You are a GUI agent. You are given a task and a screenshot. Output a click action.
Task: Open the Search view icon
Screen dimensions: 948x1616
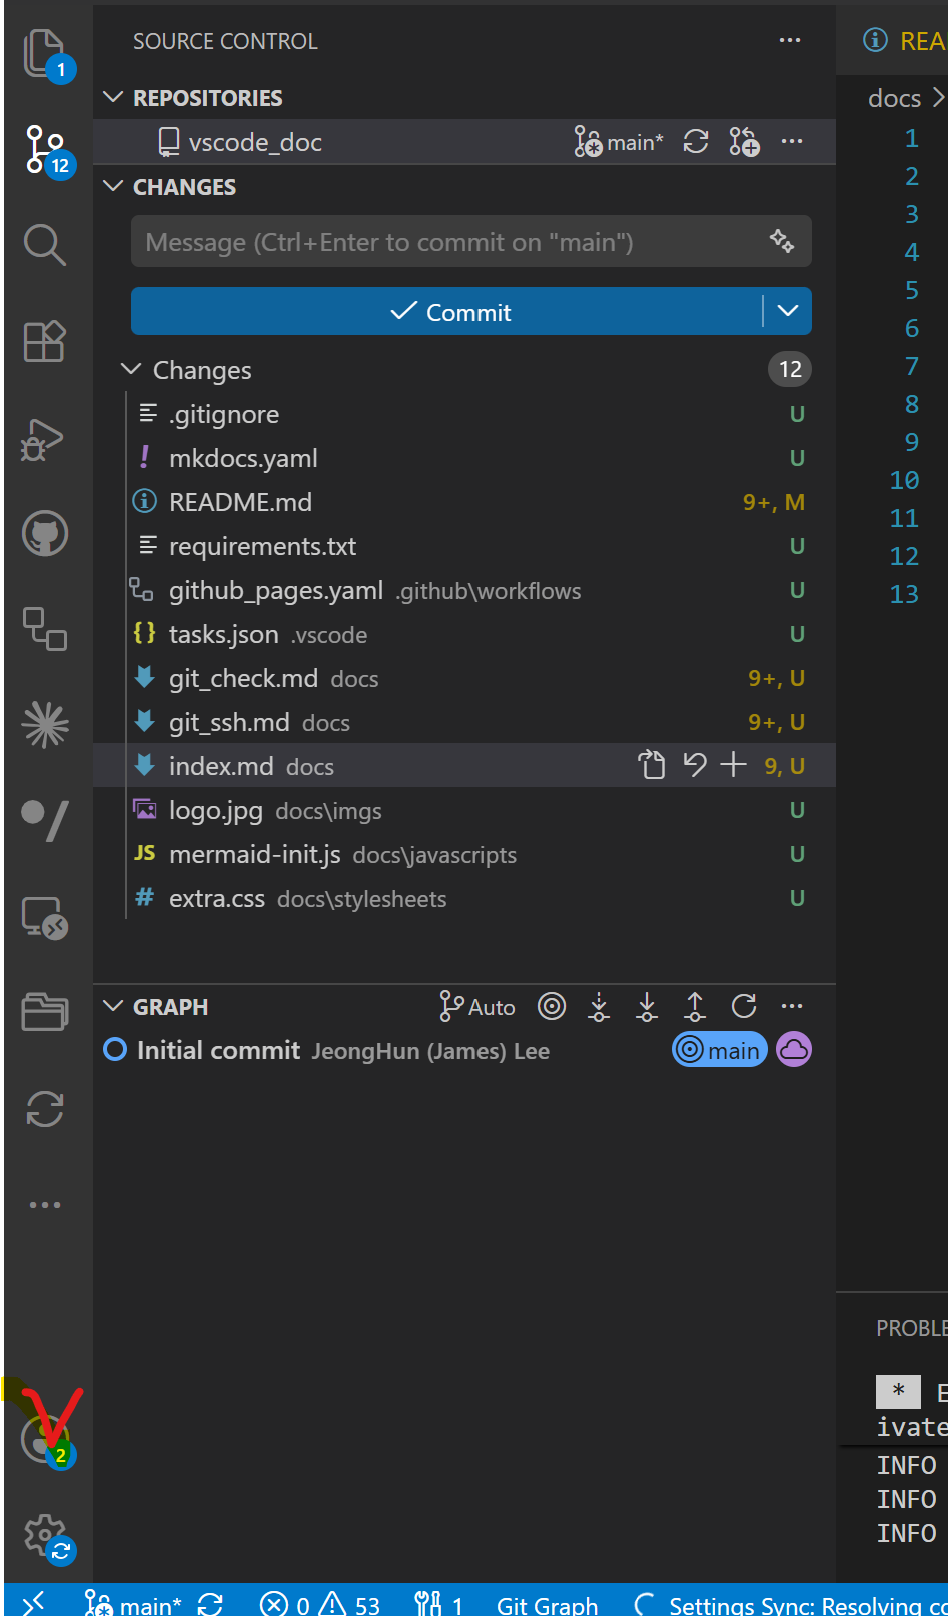45,244
